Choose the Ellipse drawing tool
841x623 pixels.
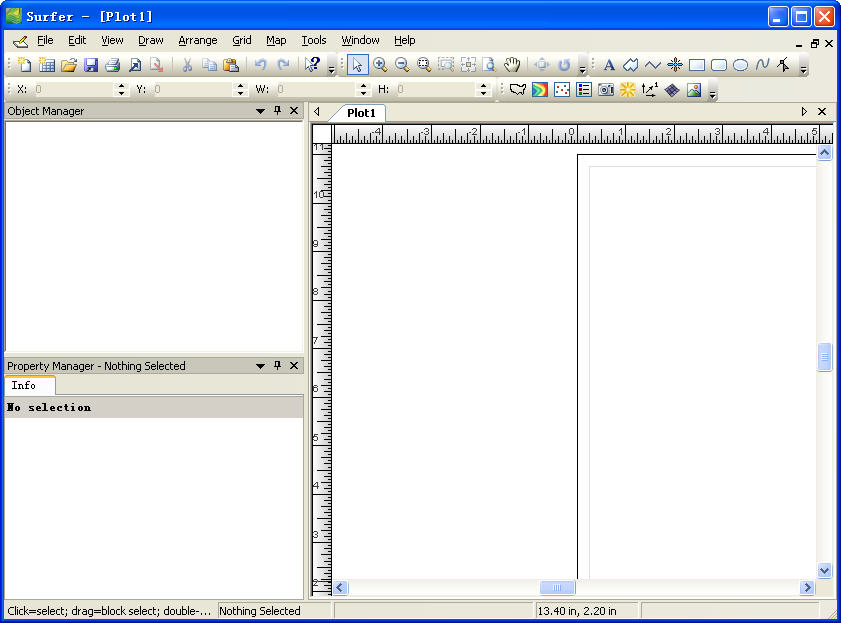(x=741, y=65)
